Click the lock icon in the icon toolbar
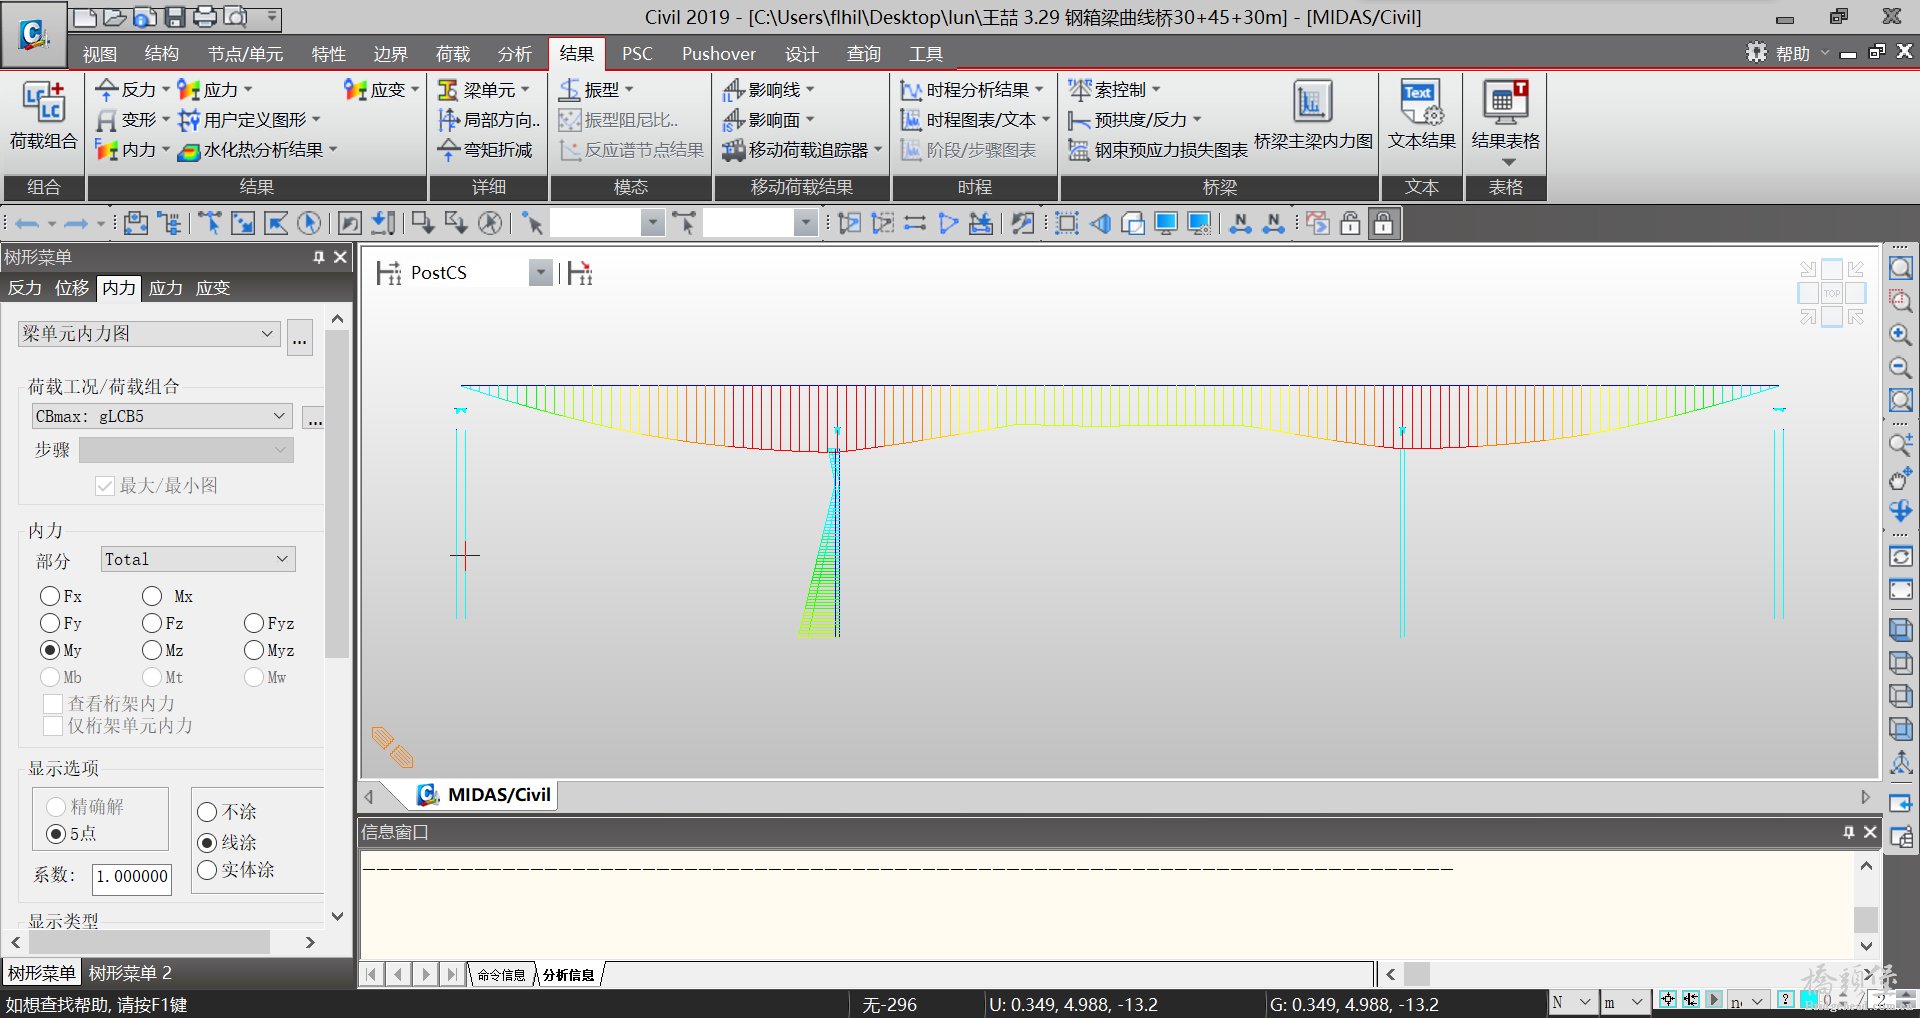Screen dimensions: 1920x1018 point(1383,223)
